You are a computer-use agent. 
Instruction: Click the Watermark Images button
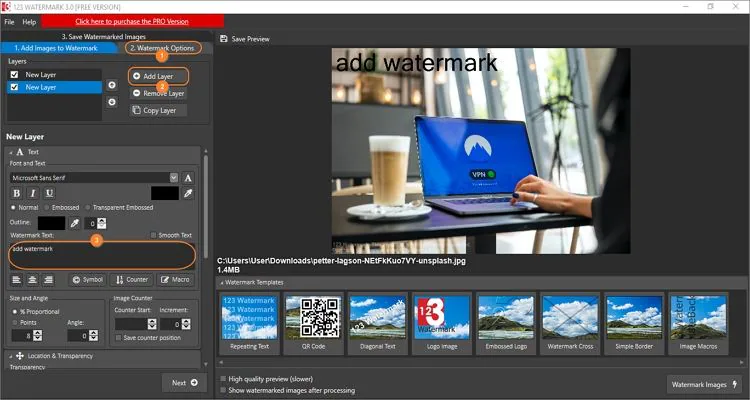pyautogui.click(x=705, y=384)
